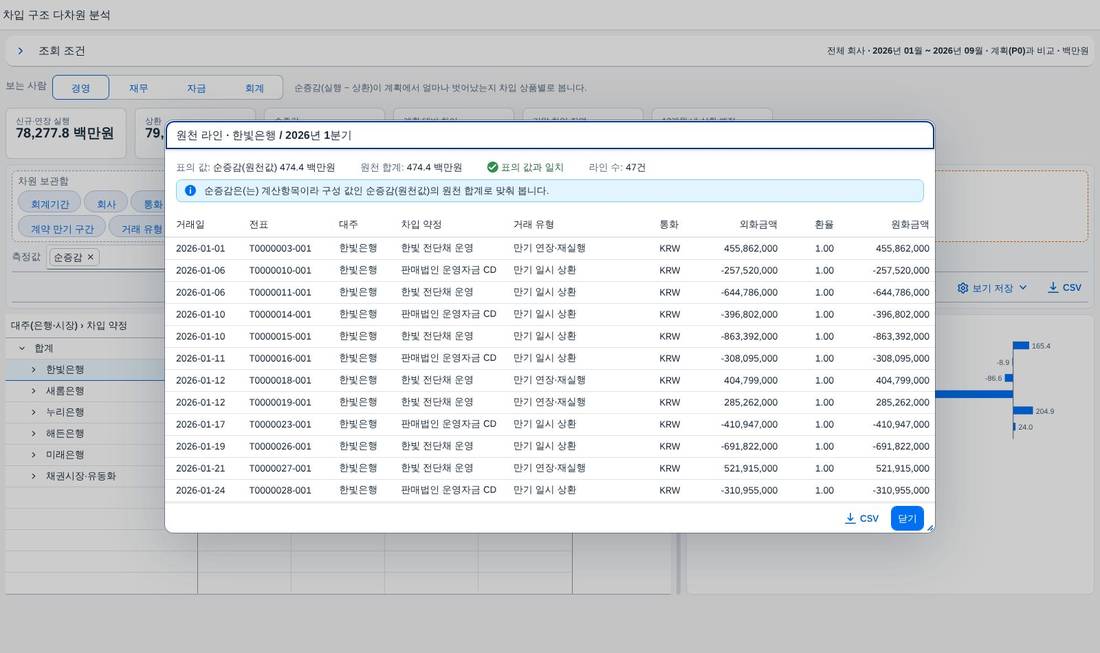The width and height of the screenshot is (1100, 653).
Task: Click the 회사 dimension chip
Action: click(x=106, y=204)
